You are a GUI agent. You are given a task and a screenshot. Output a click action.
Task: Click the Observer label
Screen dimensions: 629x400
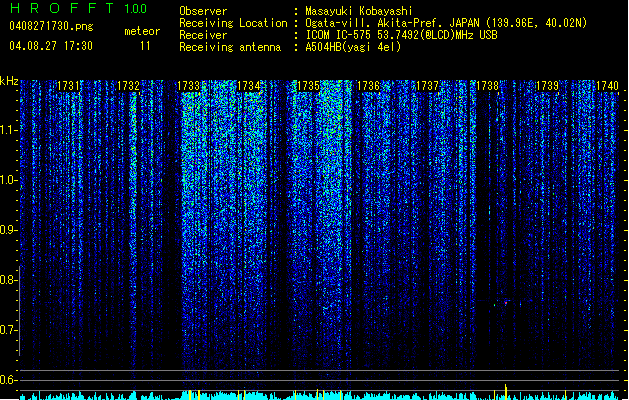point(203,11)
